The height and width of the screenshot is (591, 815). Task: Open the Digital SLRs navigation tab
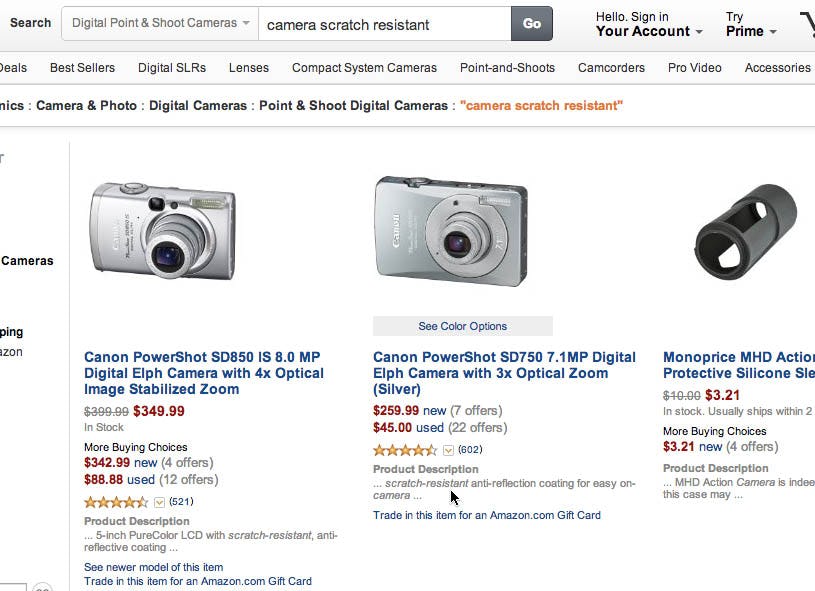pos(172,68)
